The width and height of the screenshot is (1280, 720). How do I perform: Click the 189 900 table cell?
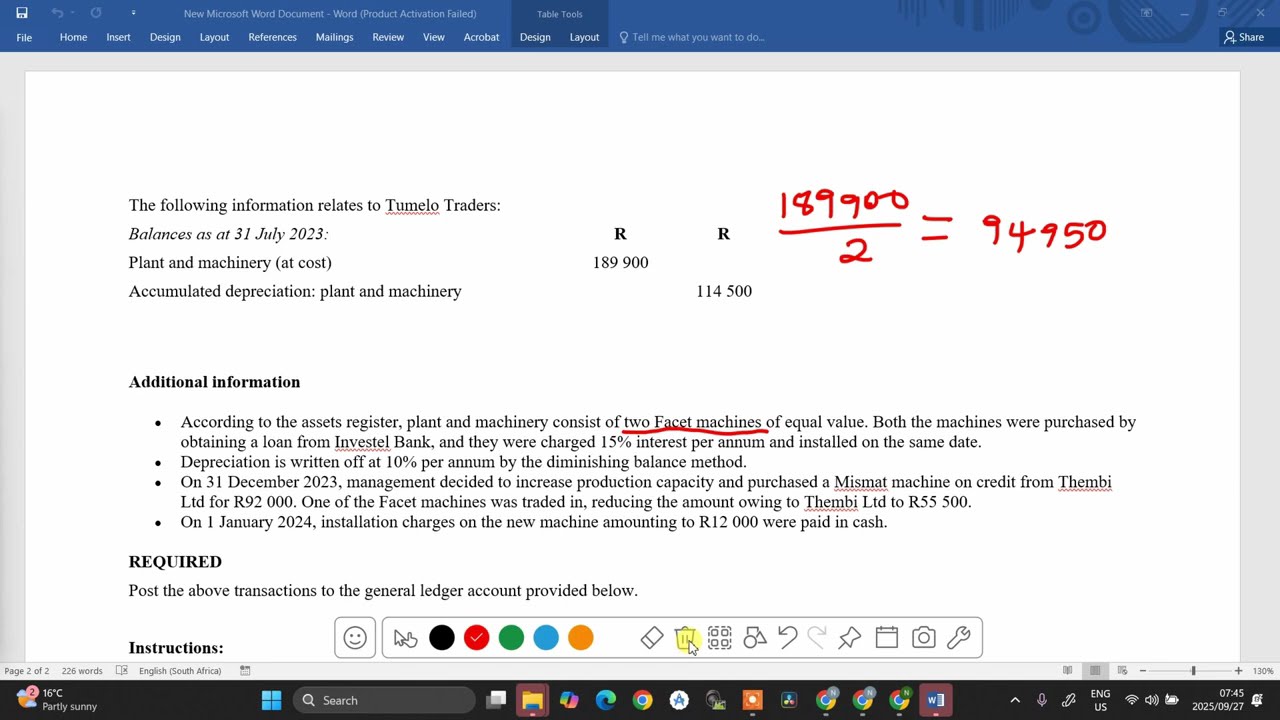tap(620, 262)
